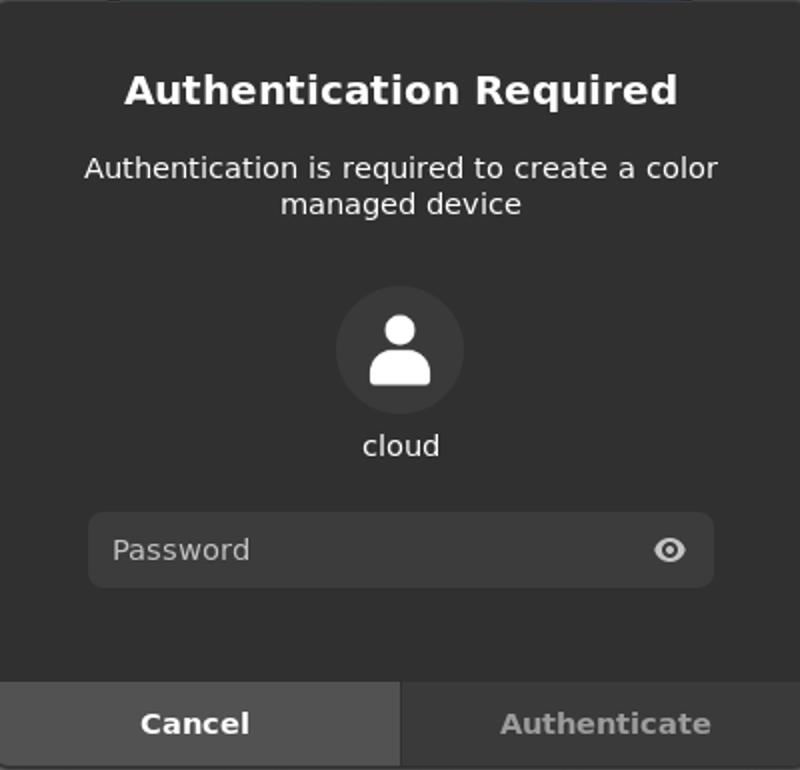This screenshot has width=800, height=770.
Task: Click the color managed device description text
Action: 400,186
